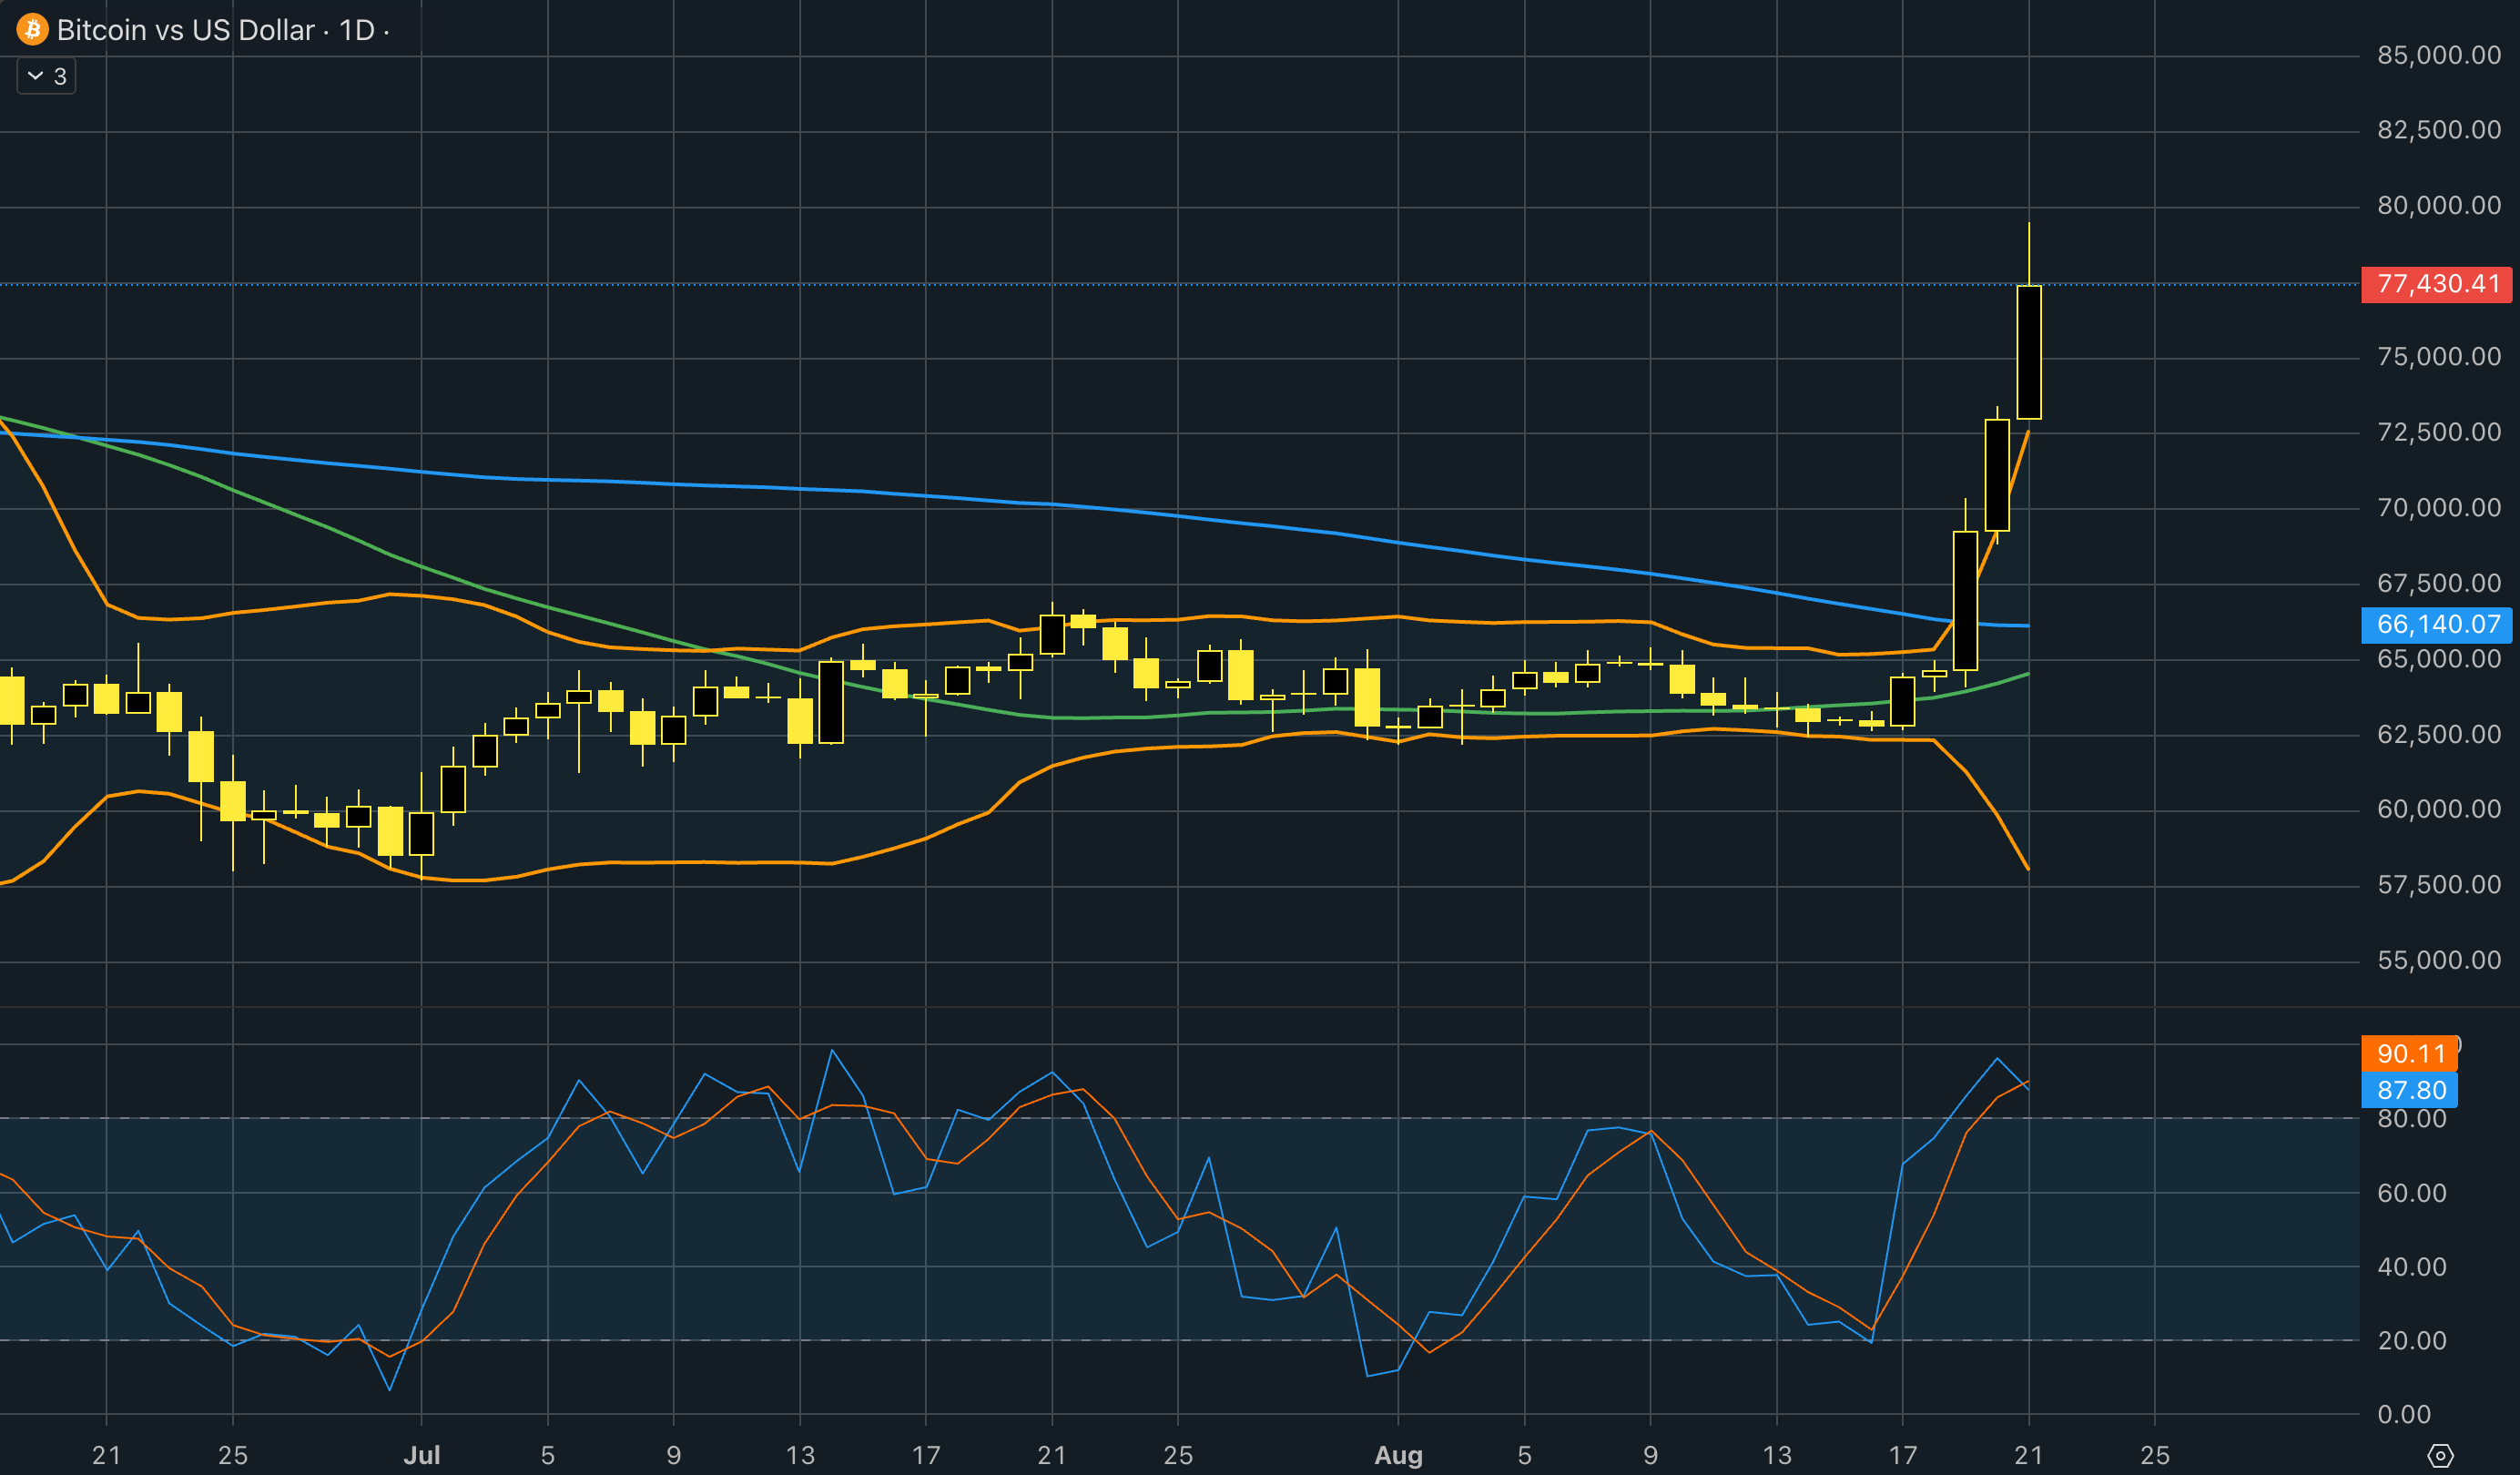
Task: Select the blue 87.80 stochastic value label
Action: pos(2410,1090)
